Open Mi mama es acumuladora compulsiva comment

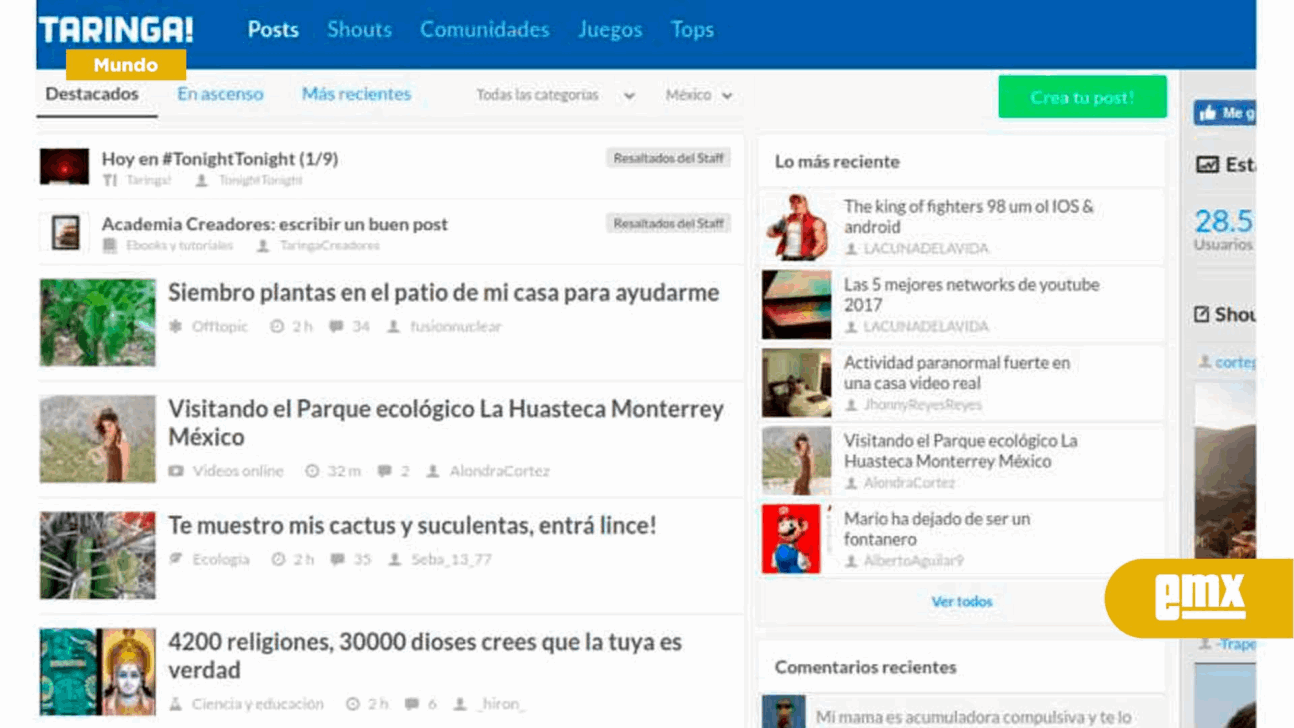[x=973, y=717]
